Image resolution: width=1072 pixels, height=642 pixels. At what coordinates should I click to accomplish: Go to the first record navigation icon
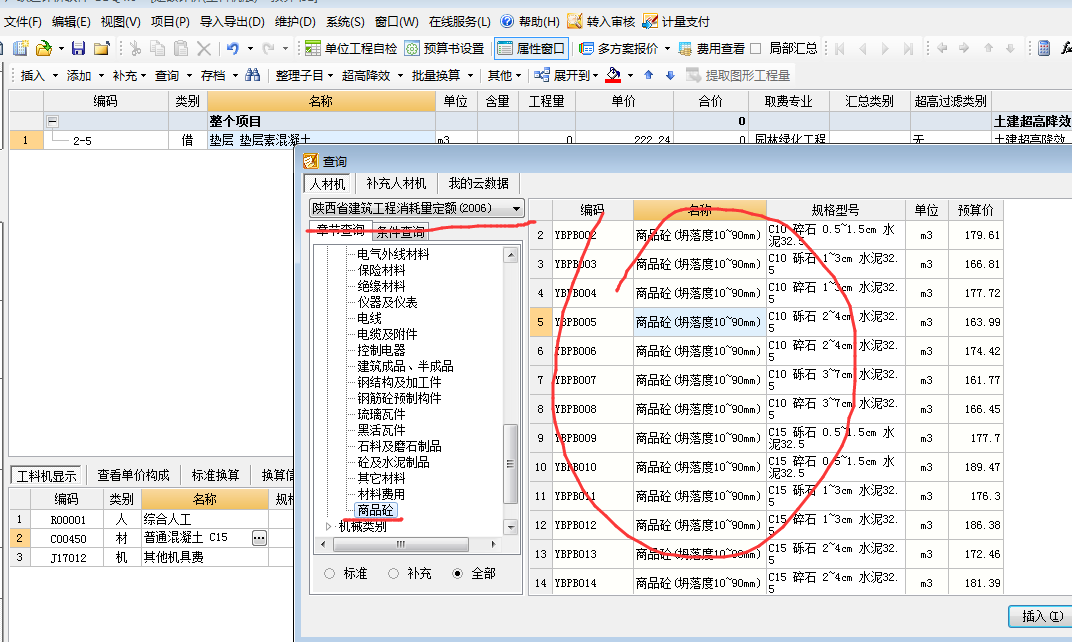click(x=840, y=49)
